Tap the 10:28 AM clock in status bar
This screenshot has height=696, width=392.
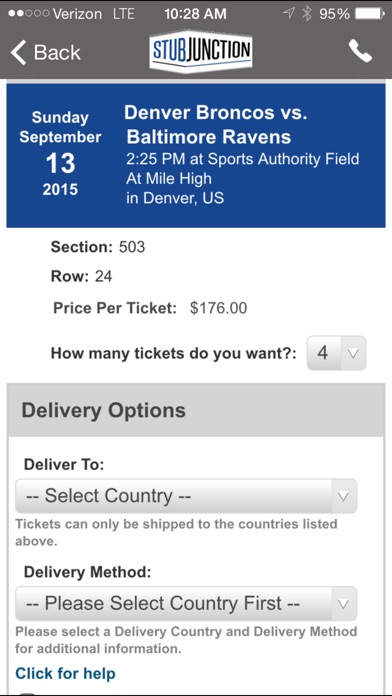pyautogui.click(x=195, y=13)
